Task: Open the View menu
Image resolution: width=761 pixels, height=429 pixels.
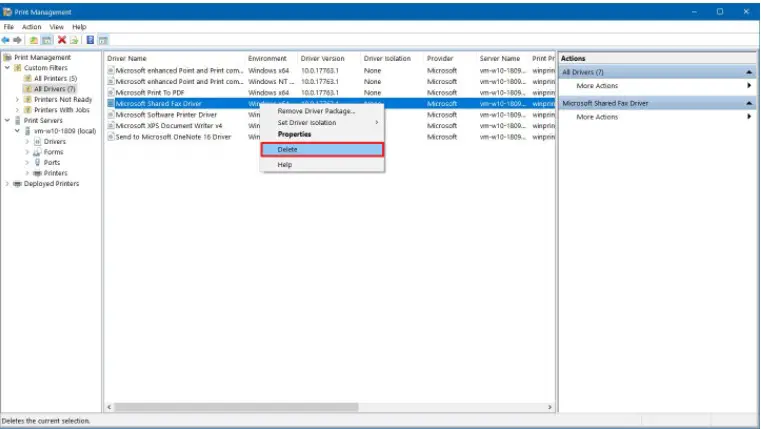Action: [x=56, y=27]
